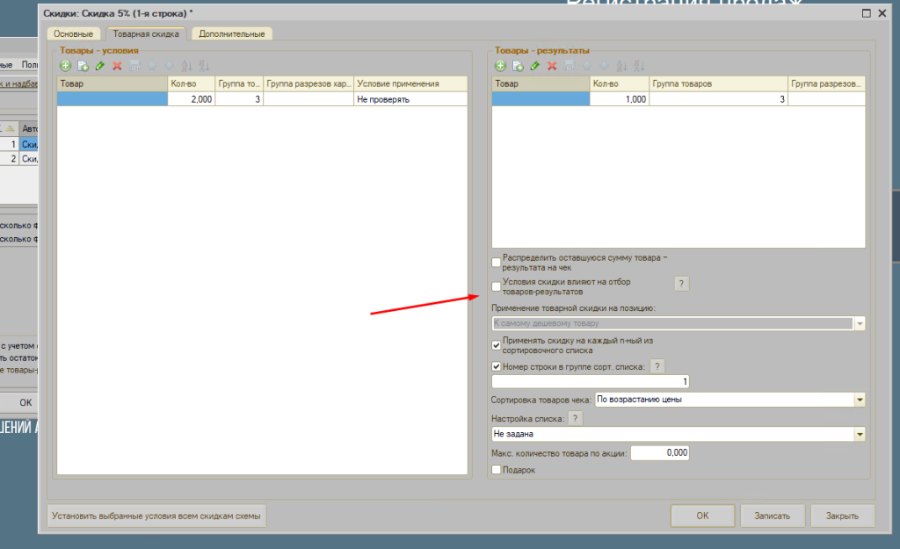Switch to the Основные tab

tap(73, 34)
